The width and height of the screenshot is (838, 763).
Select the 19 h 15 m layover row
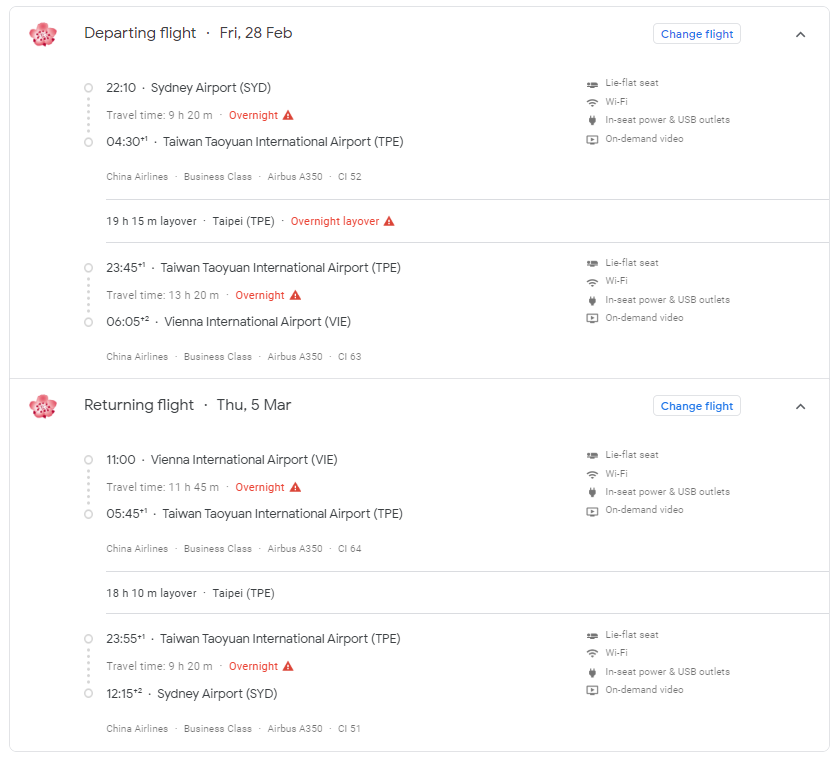pyautogui.click(x=467, y=221)
